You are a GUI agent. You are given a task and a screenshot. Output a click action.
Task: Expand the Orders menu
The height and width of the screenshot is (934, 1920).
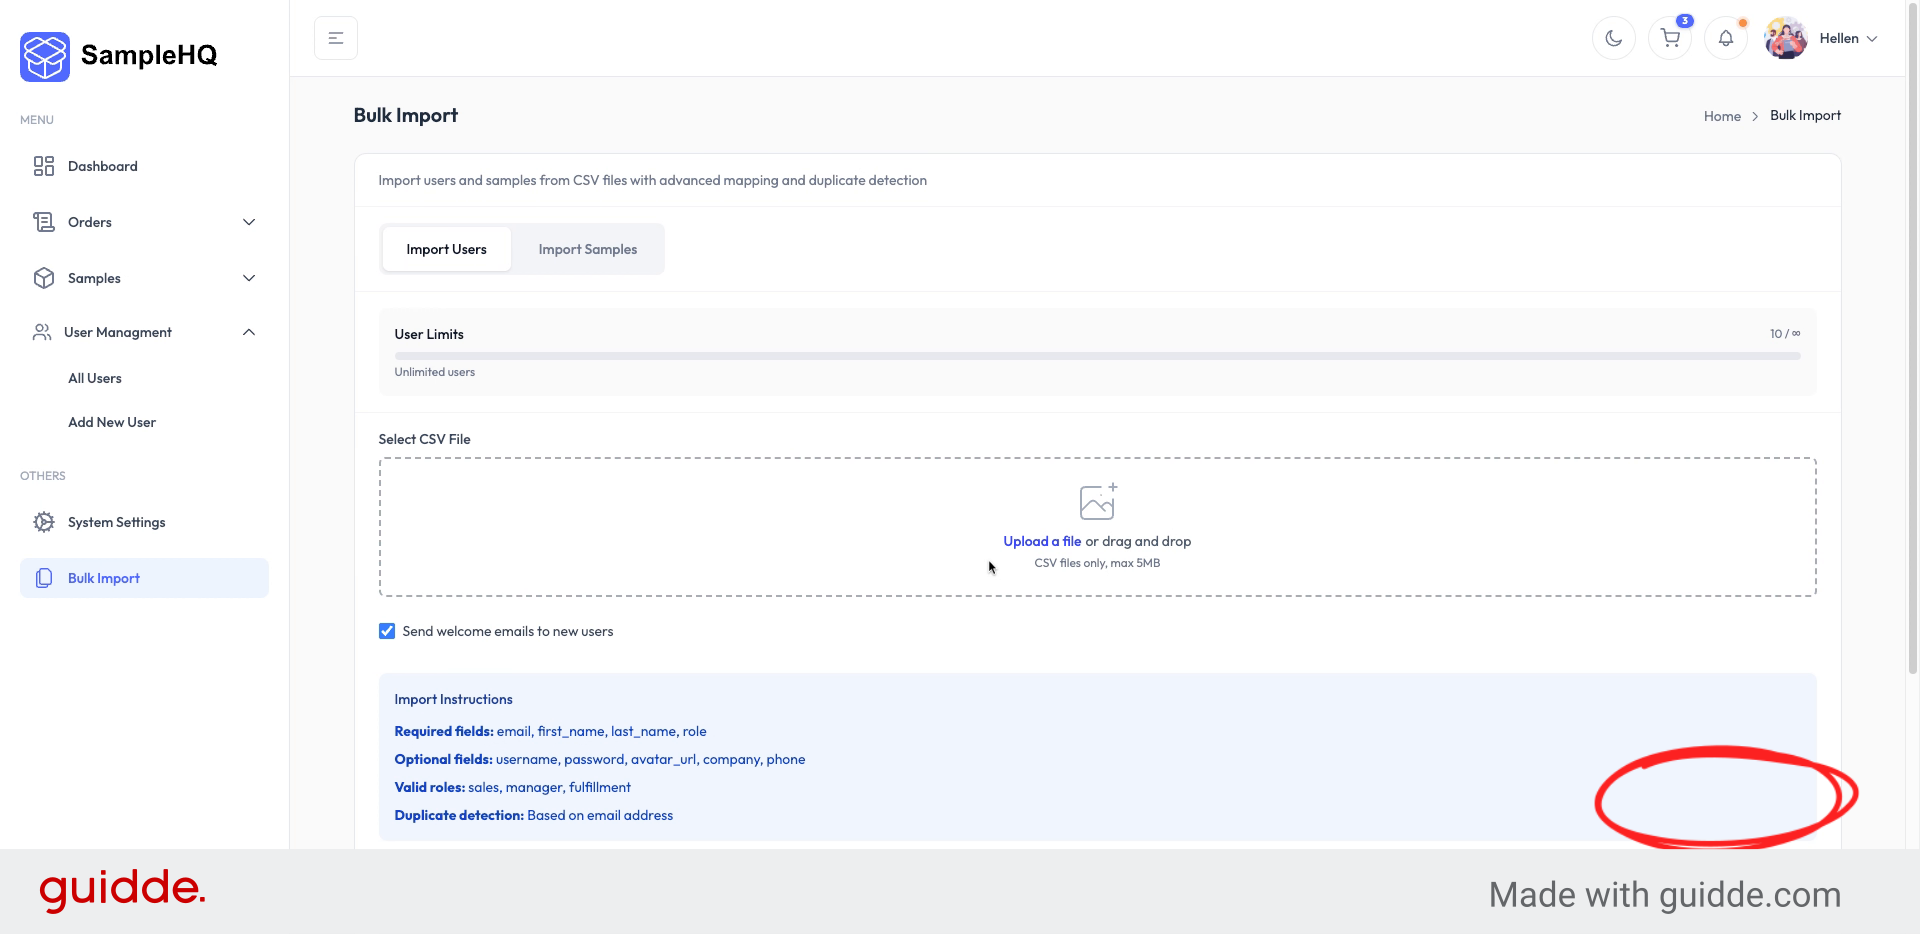click(x=249, y=221)
